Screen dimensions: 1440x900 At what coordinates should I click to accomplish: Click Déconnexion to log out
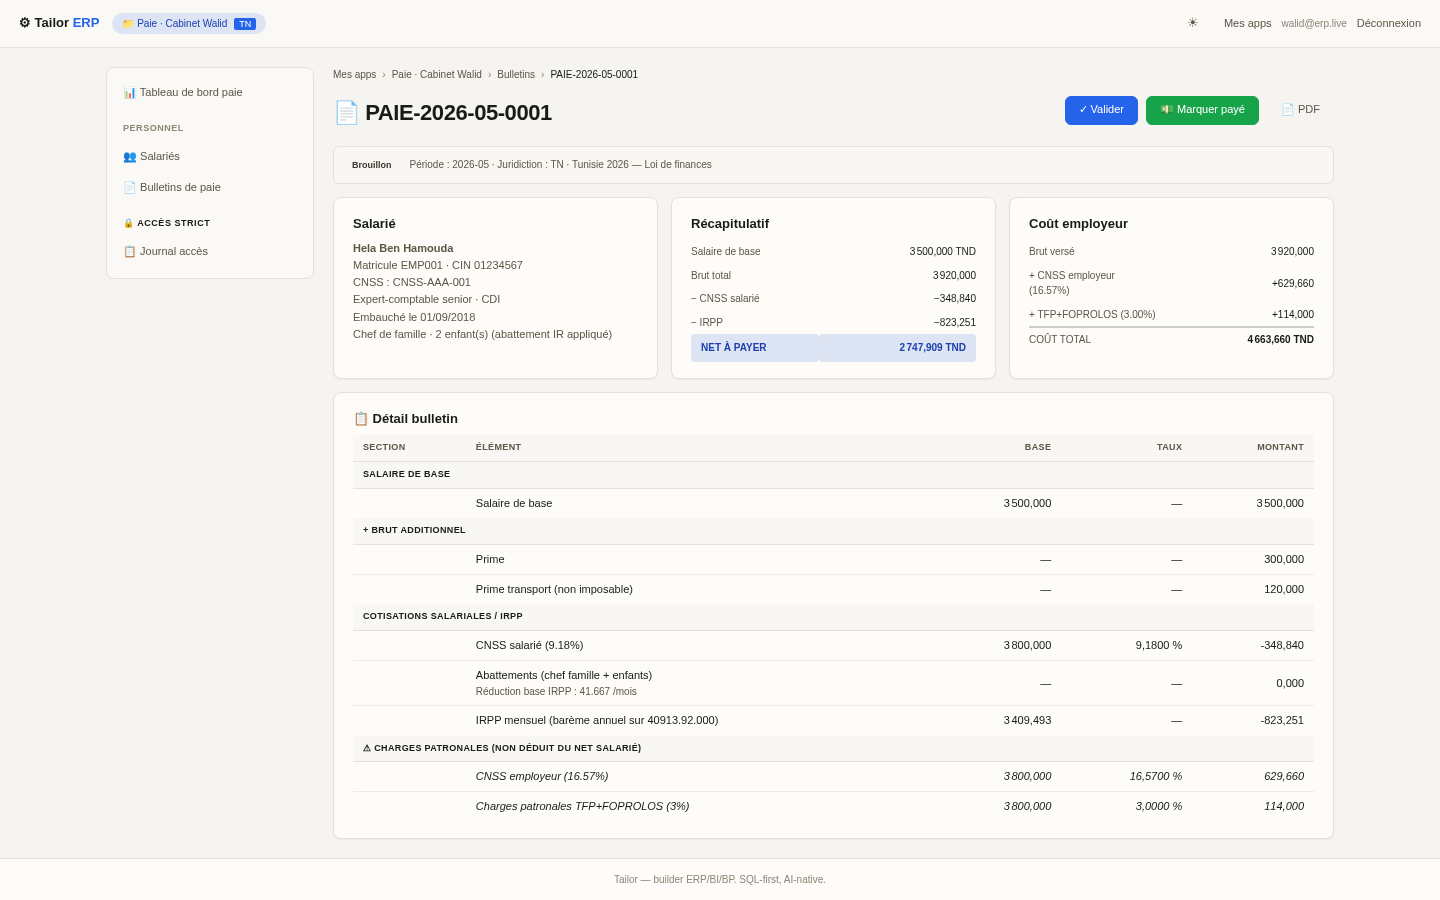(x=1388, y=23)
